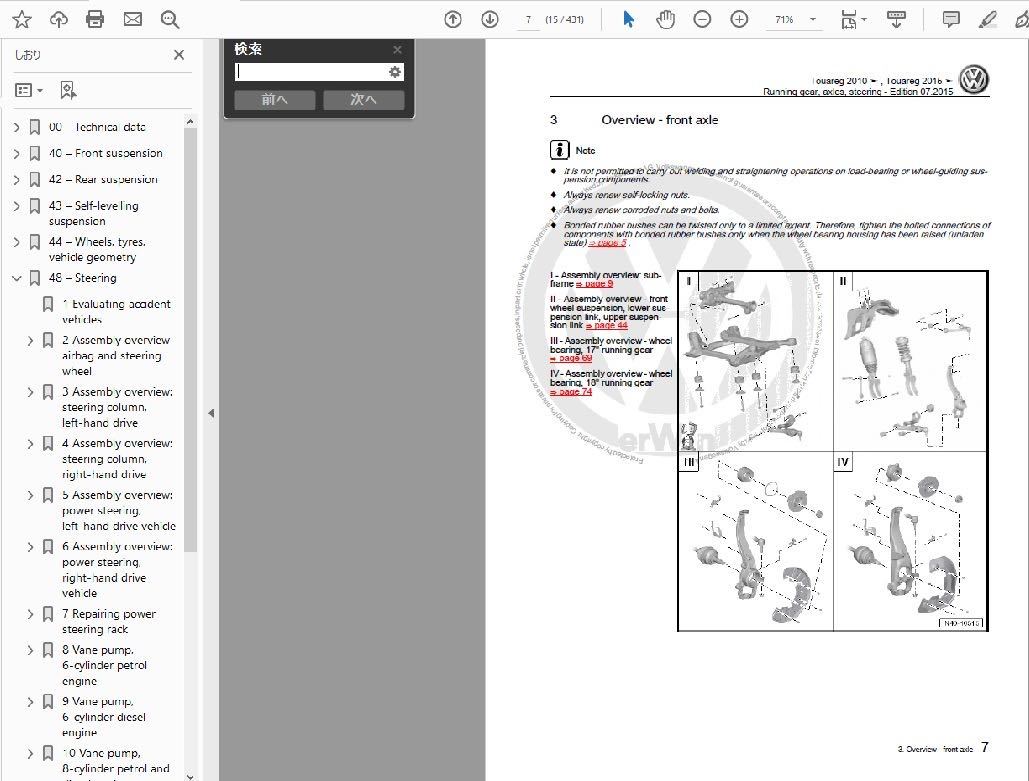This screenshot has height=781, width=1029.
Task: Click diagram quadrant III wheel bearing
Action: (755, 541)
